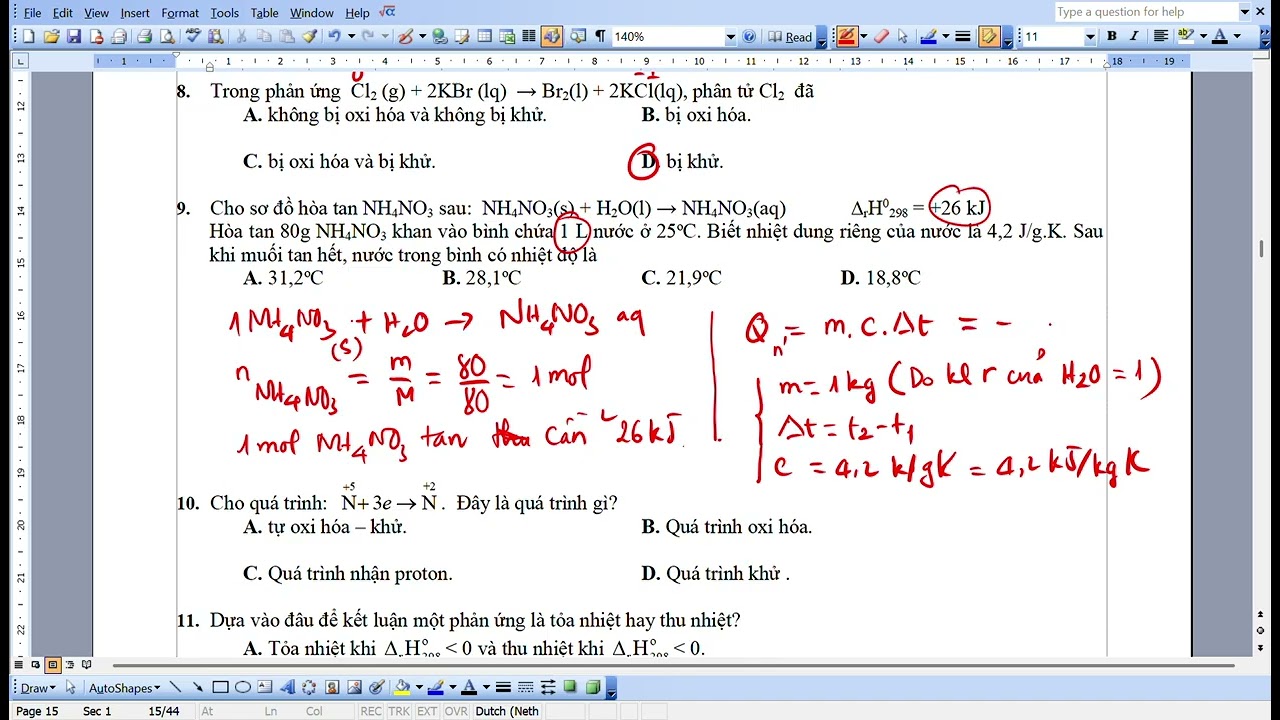Toggle the Drawing toolbar button
The height and width of the screenshot is (720, 1280).
[x=552, y=36]
